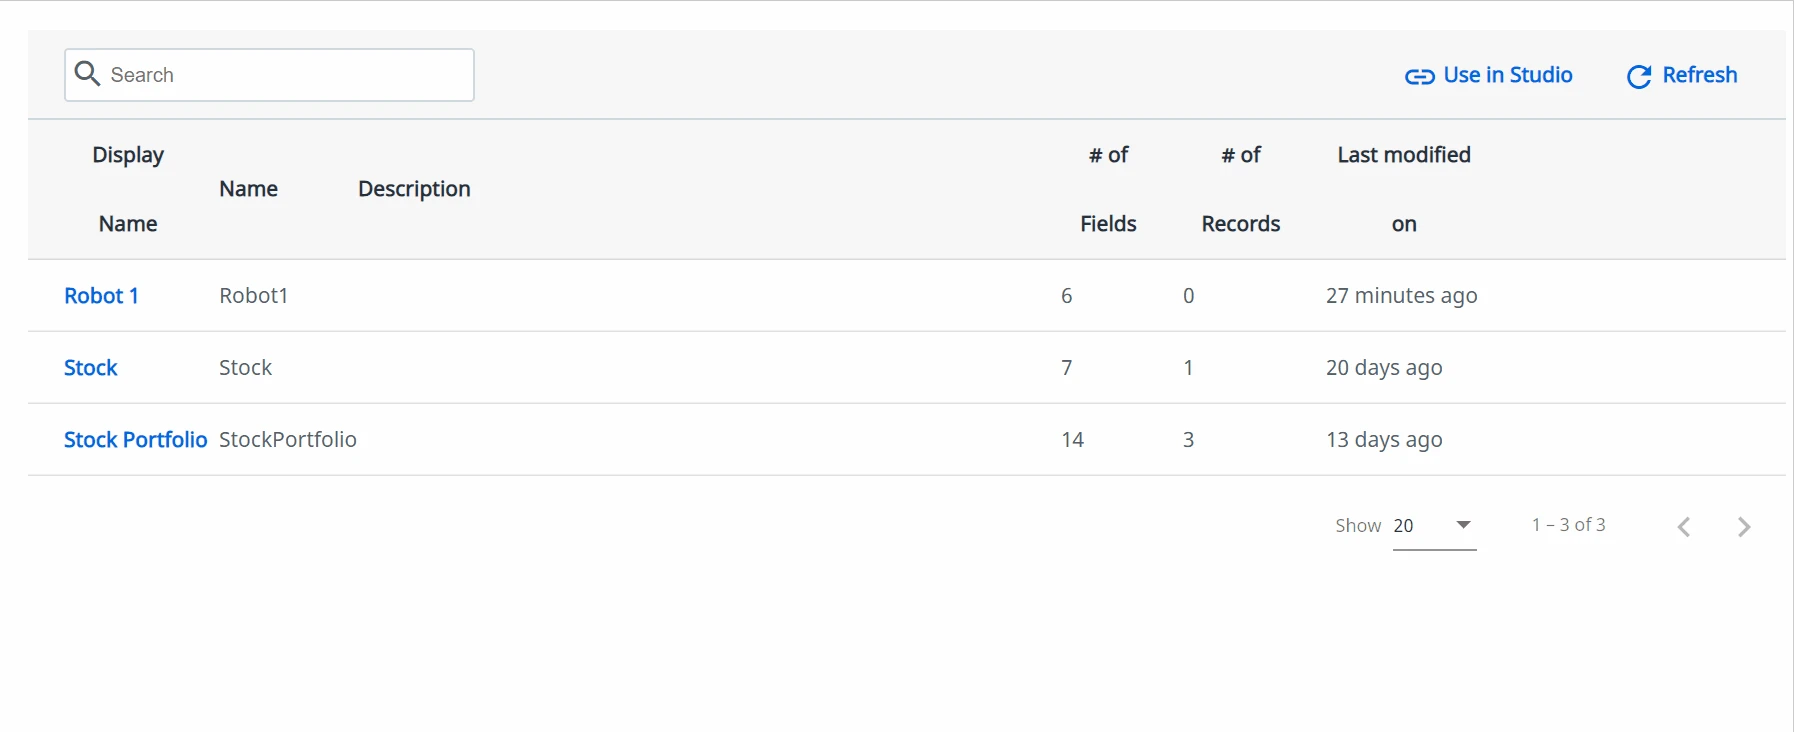Sort by Display Name column header
The width and height of the screenshot is (1794, 732).
[x=128, y=189]
